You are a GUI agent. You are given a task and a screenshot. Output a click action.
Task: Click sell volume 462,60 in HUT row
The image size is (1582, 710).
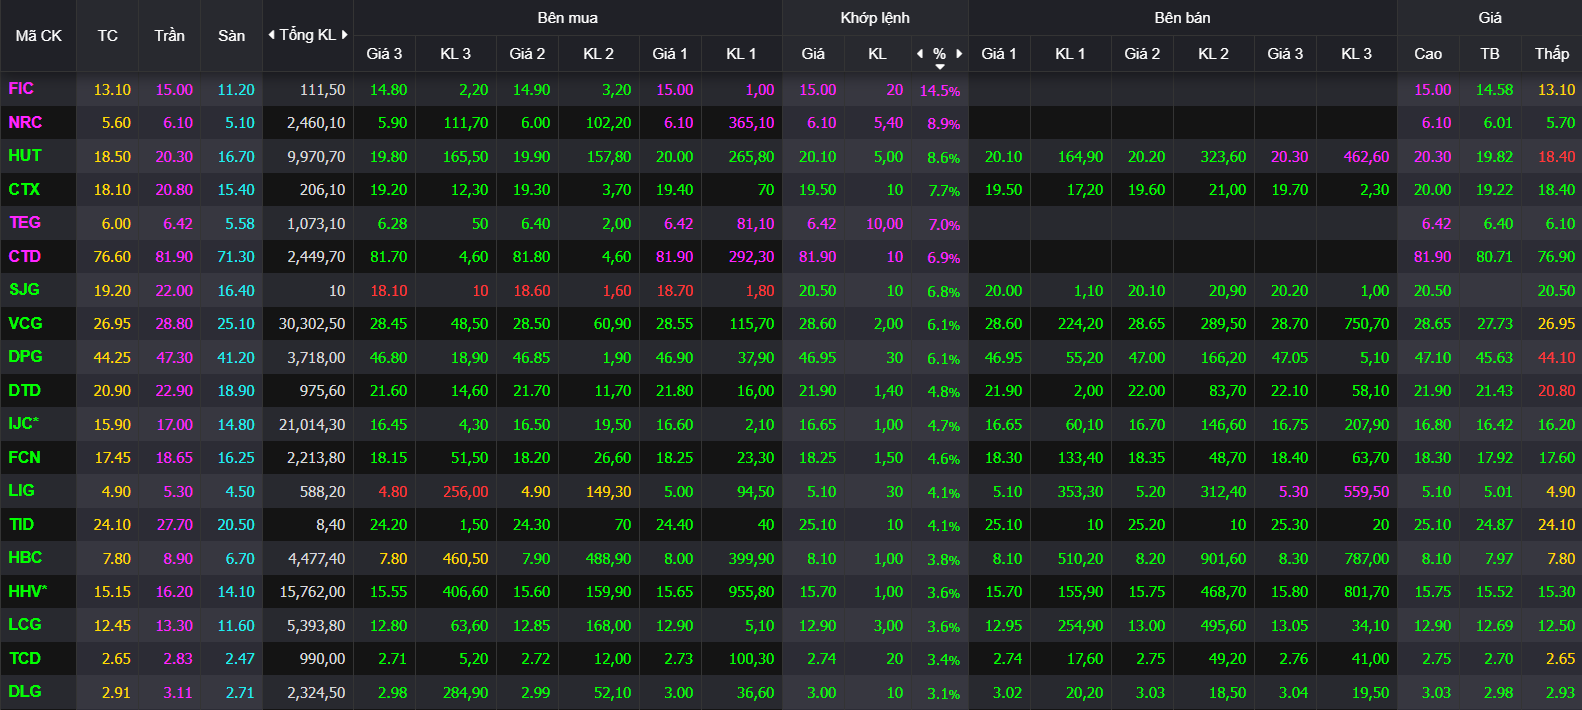[x=1366, y=157]
